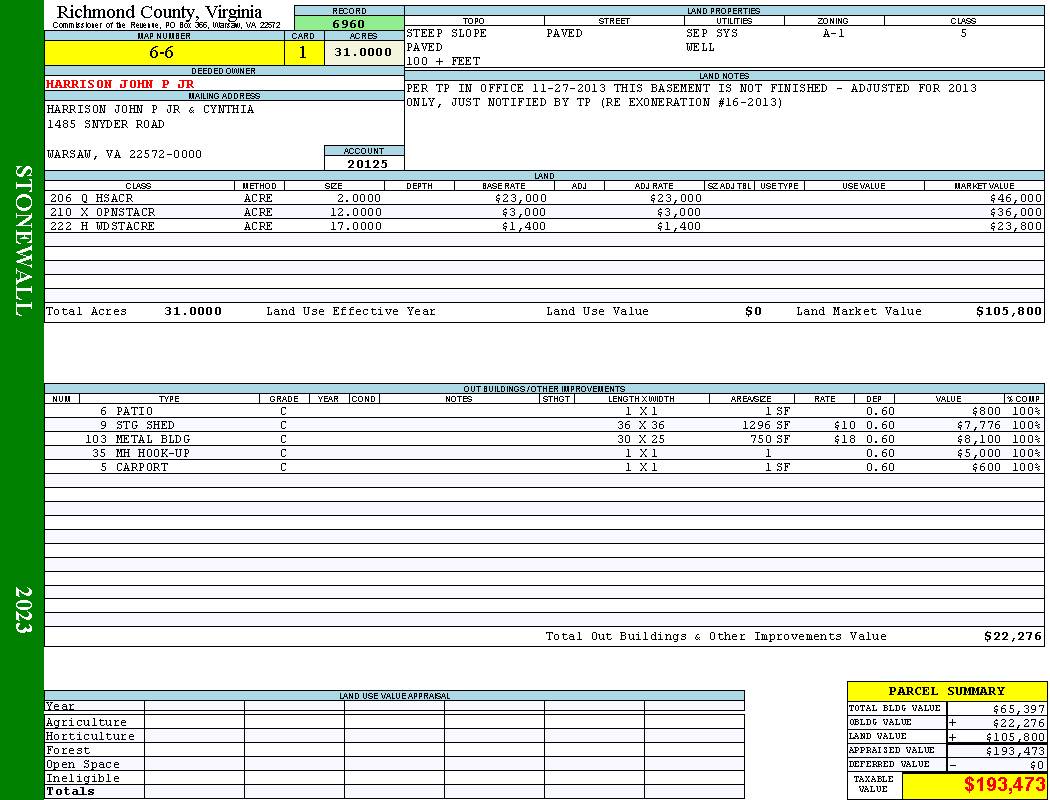Click the record number 6960
The image size is (1050, 800).
(349, 24)
